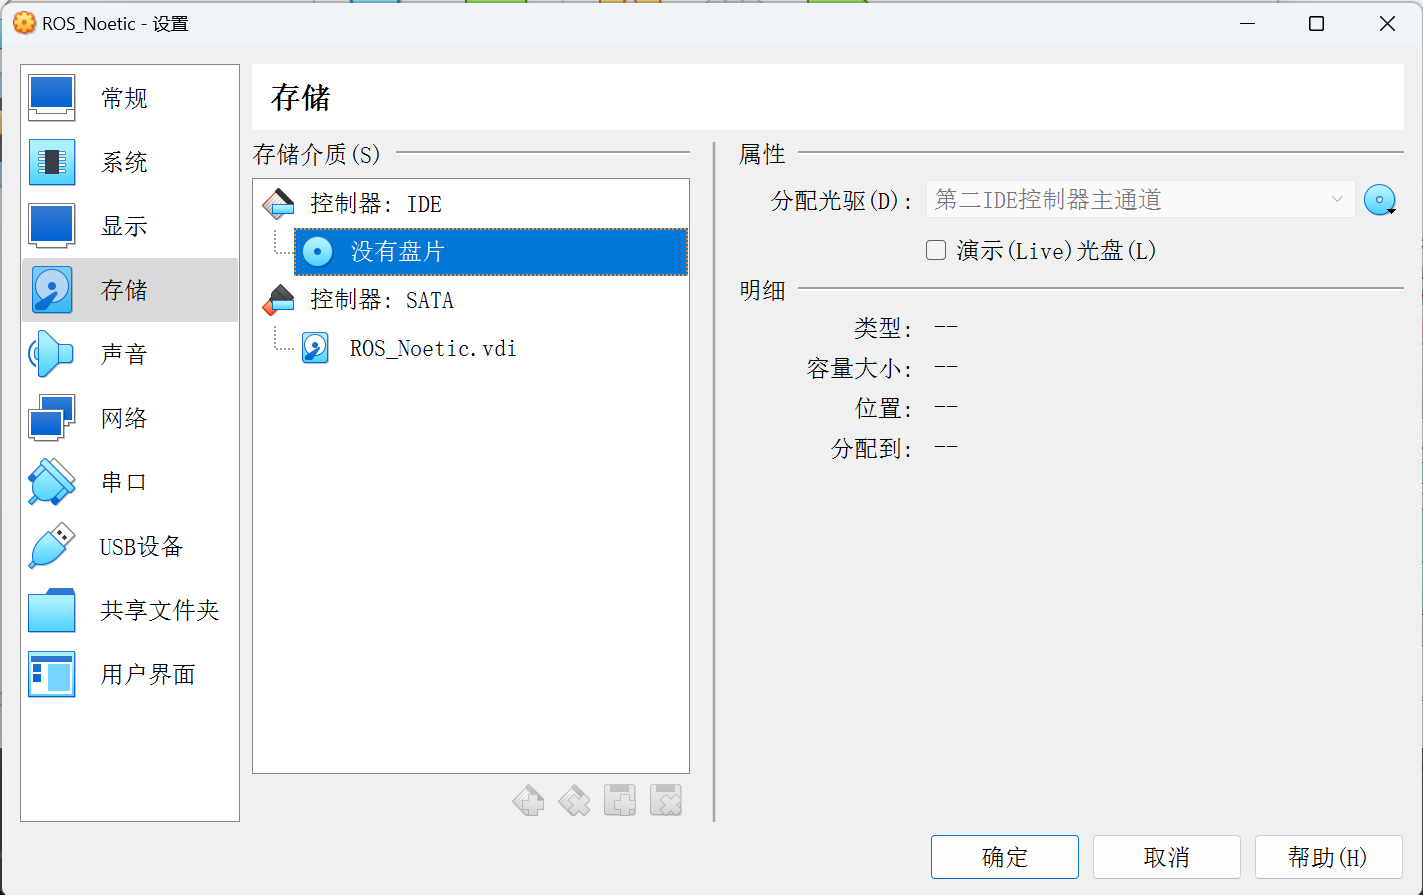
Task: Click the 网络 dual-monitor icon
Action: (52, 418)
